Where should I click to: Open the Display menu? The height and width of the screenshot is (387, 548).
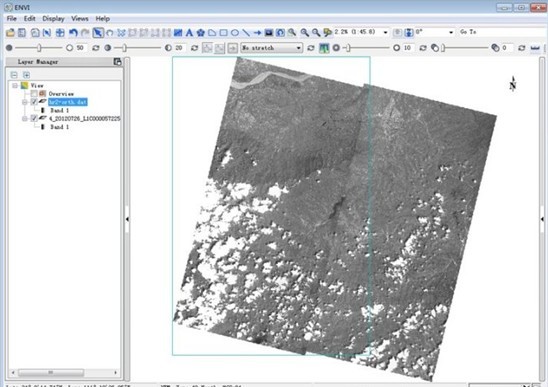[53, 19]
